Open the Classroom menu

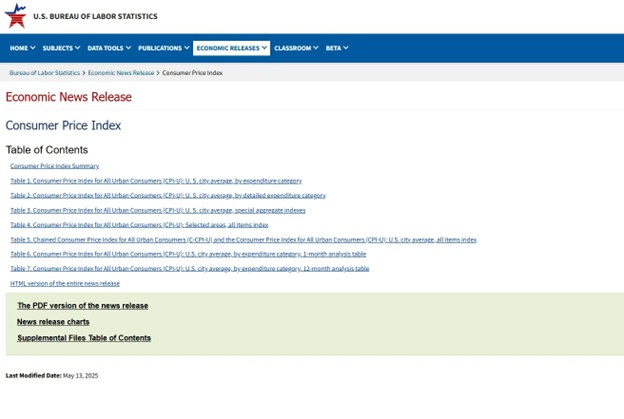(296, 48)
